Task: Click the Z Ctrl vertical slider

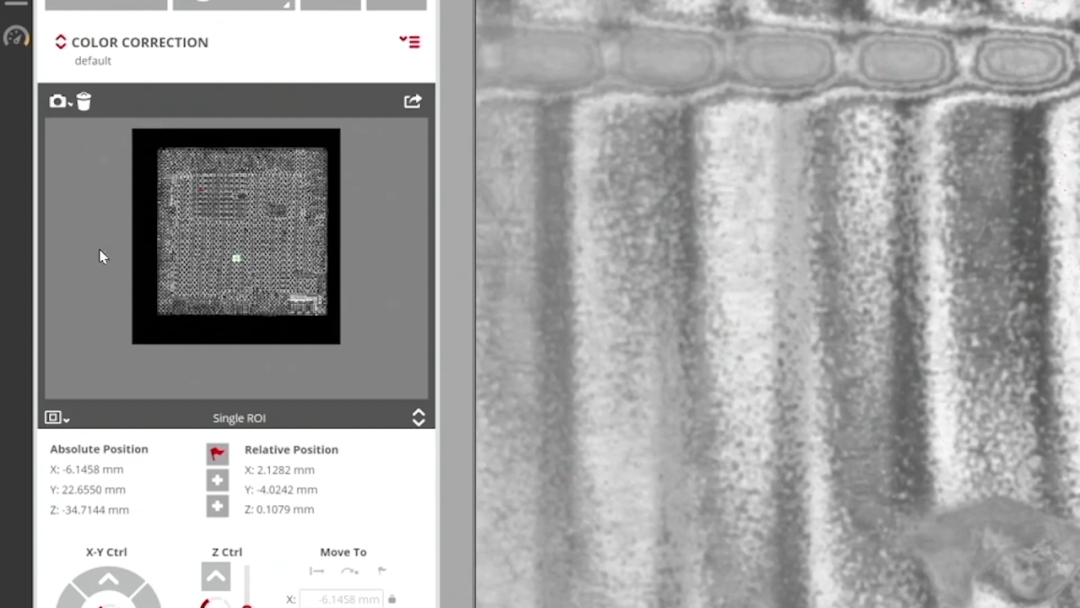Action: (x=247, y=587)
